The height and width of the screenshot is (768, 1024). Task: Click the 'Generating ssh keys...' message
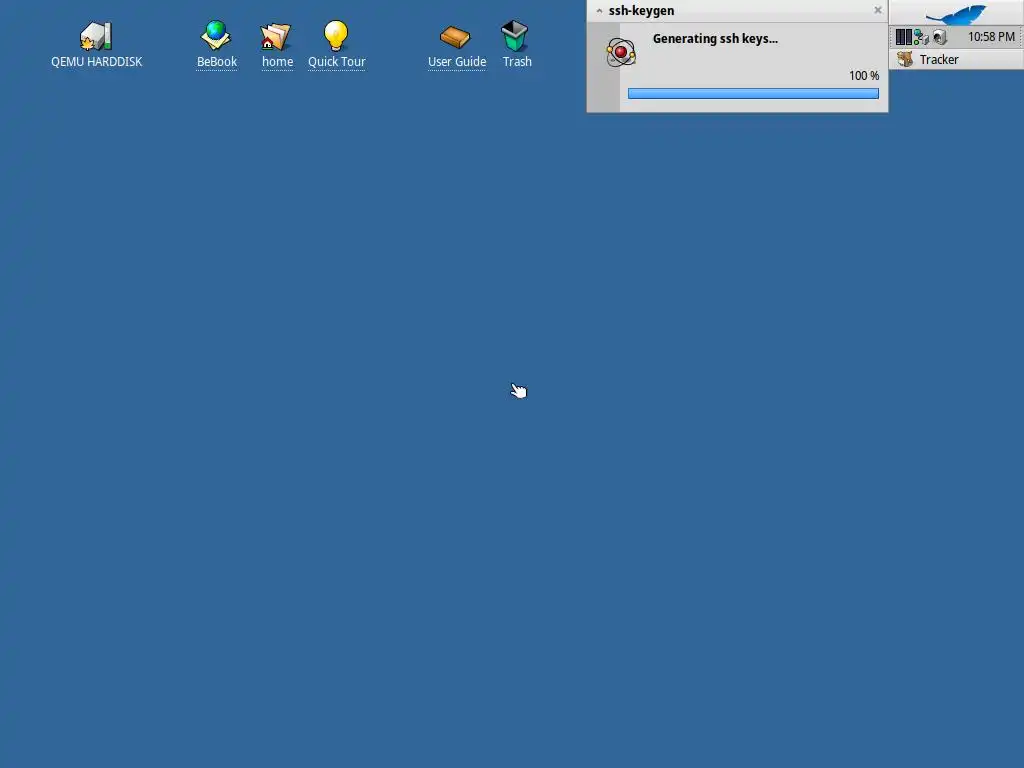pyautogui.click(x=715, y=39)
